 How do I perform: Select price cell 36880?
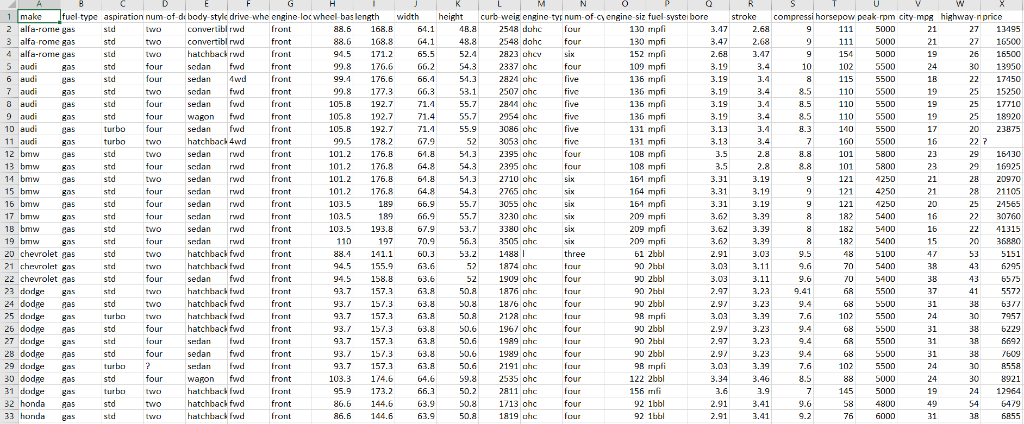coord(1002,242)
